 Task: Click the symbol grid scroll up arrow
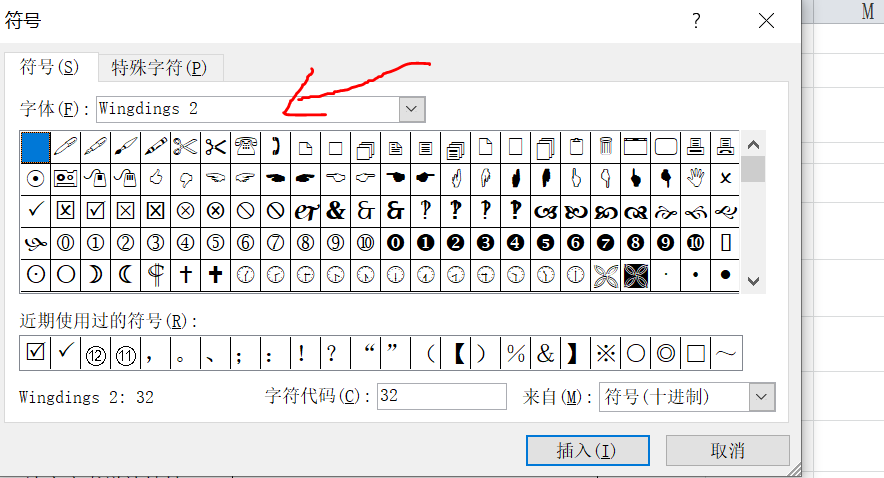(x=753, y=145)
